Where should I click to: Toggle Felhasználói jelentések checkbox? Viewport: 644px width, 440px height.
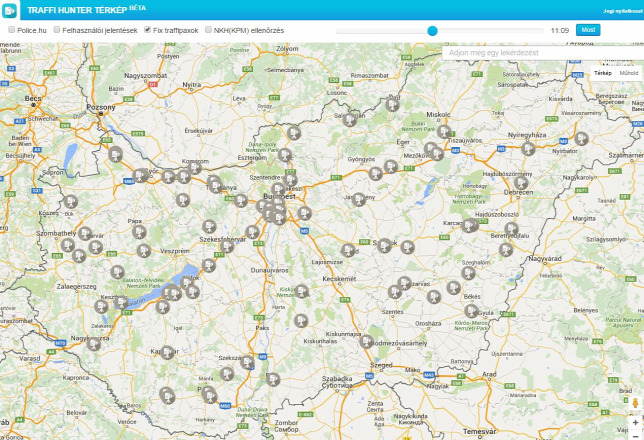click(57, 30)
